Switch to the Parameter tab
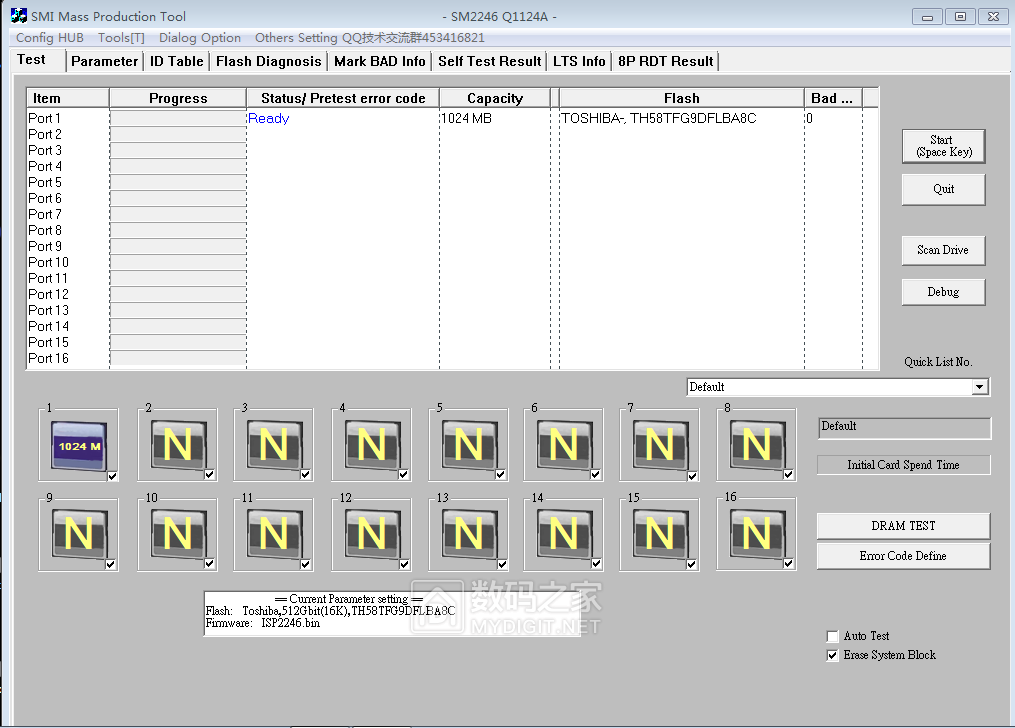The image size is (1015, 728). coord(104,61)
